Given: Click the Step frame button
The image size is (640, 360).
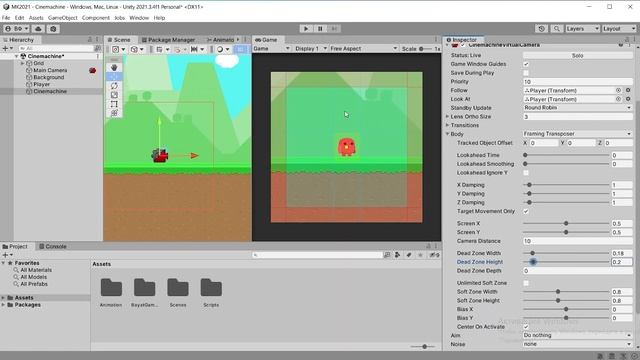Looking at the screenshot, I should point(334,29).
